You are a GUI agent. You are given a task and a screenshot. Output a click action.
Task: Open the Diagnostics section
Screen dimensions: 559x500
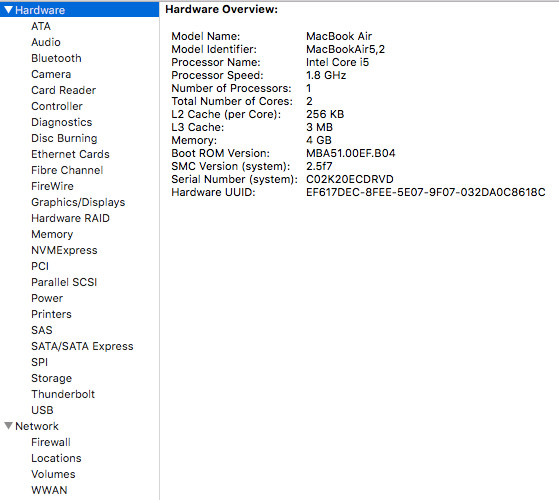(x=62, y=122)
